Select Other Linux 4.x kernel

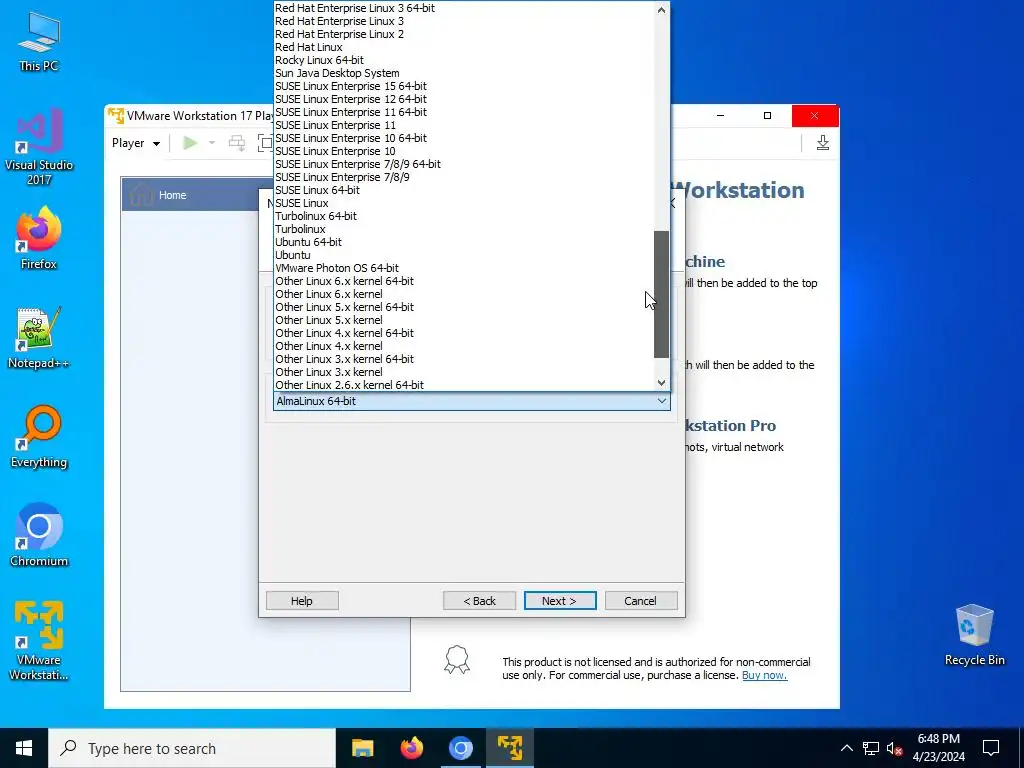click(x=464, y=346)
